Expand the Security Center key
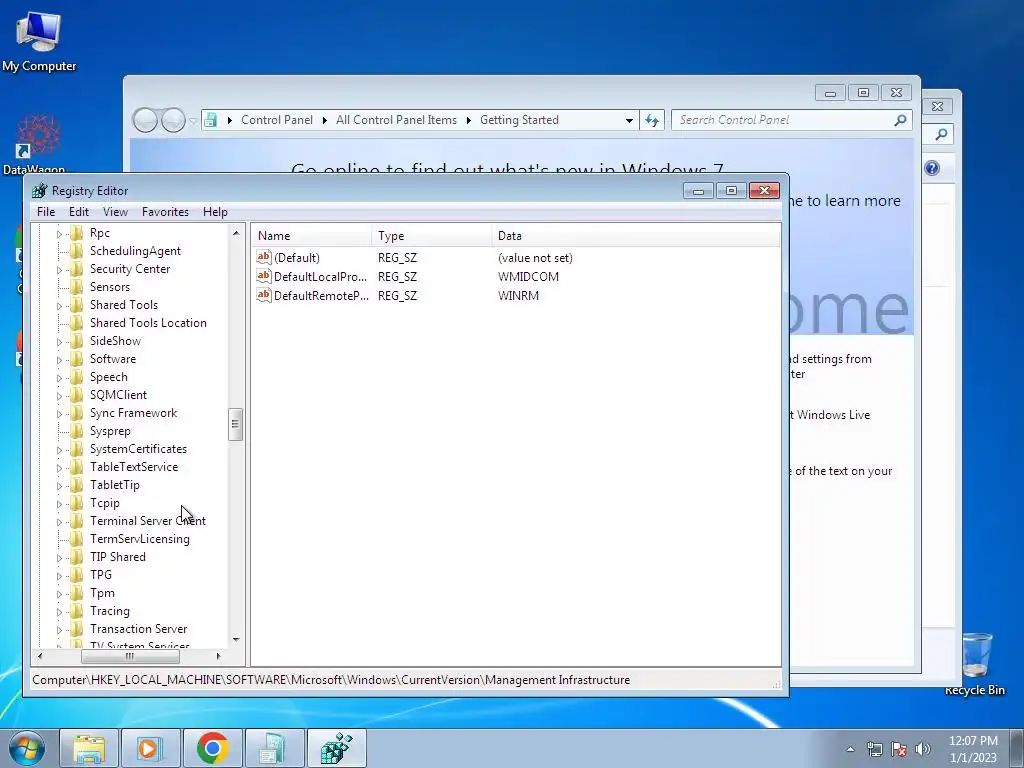The width and height of the screenshot is (1024, 768). [59, 269]
